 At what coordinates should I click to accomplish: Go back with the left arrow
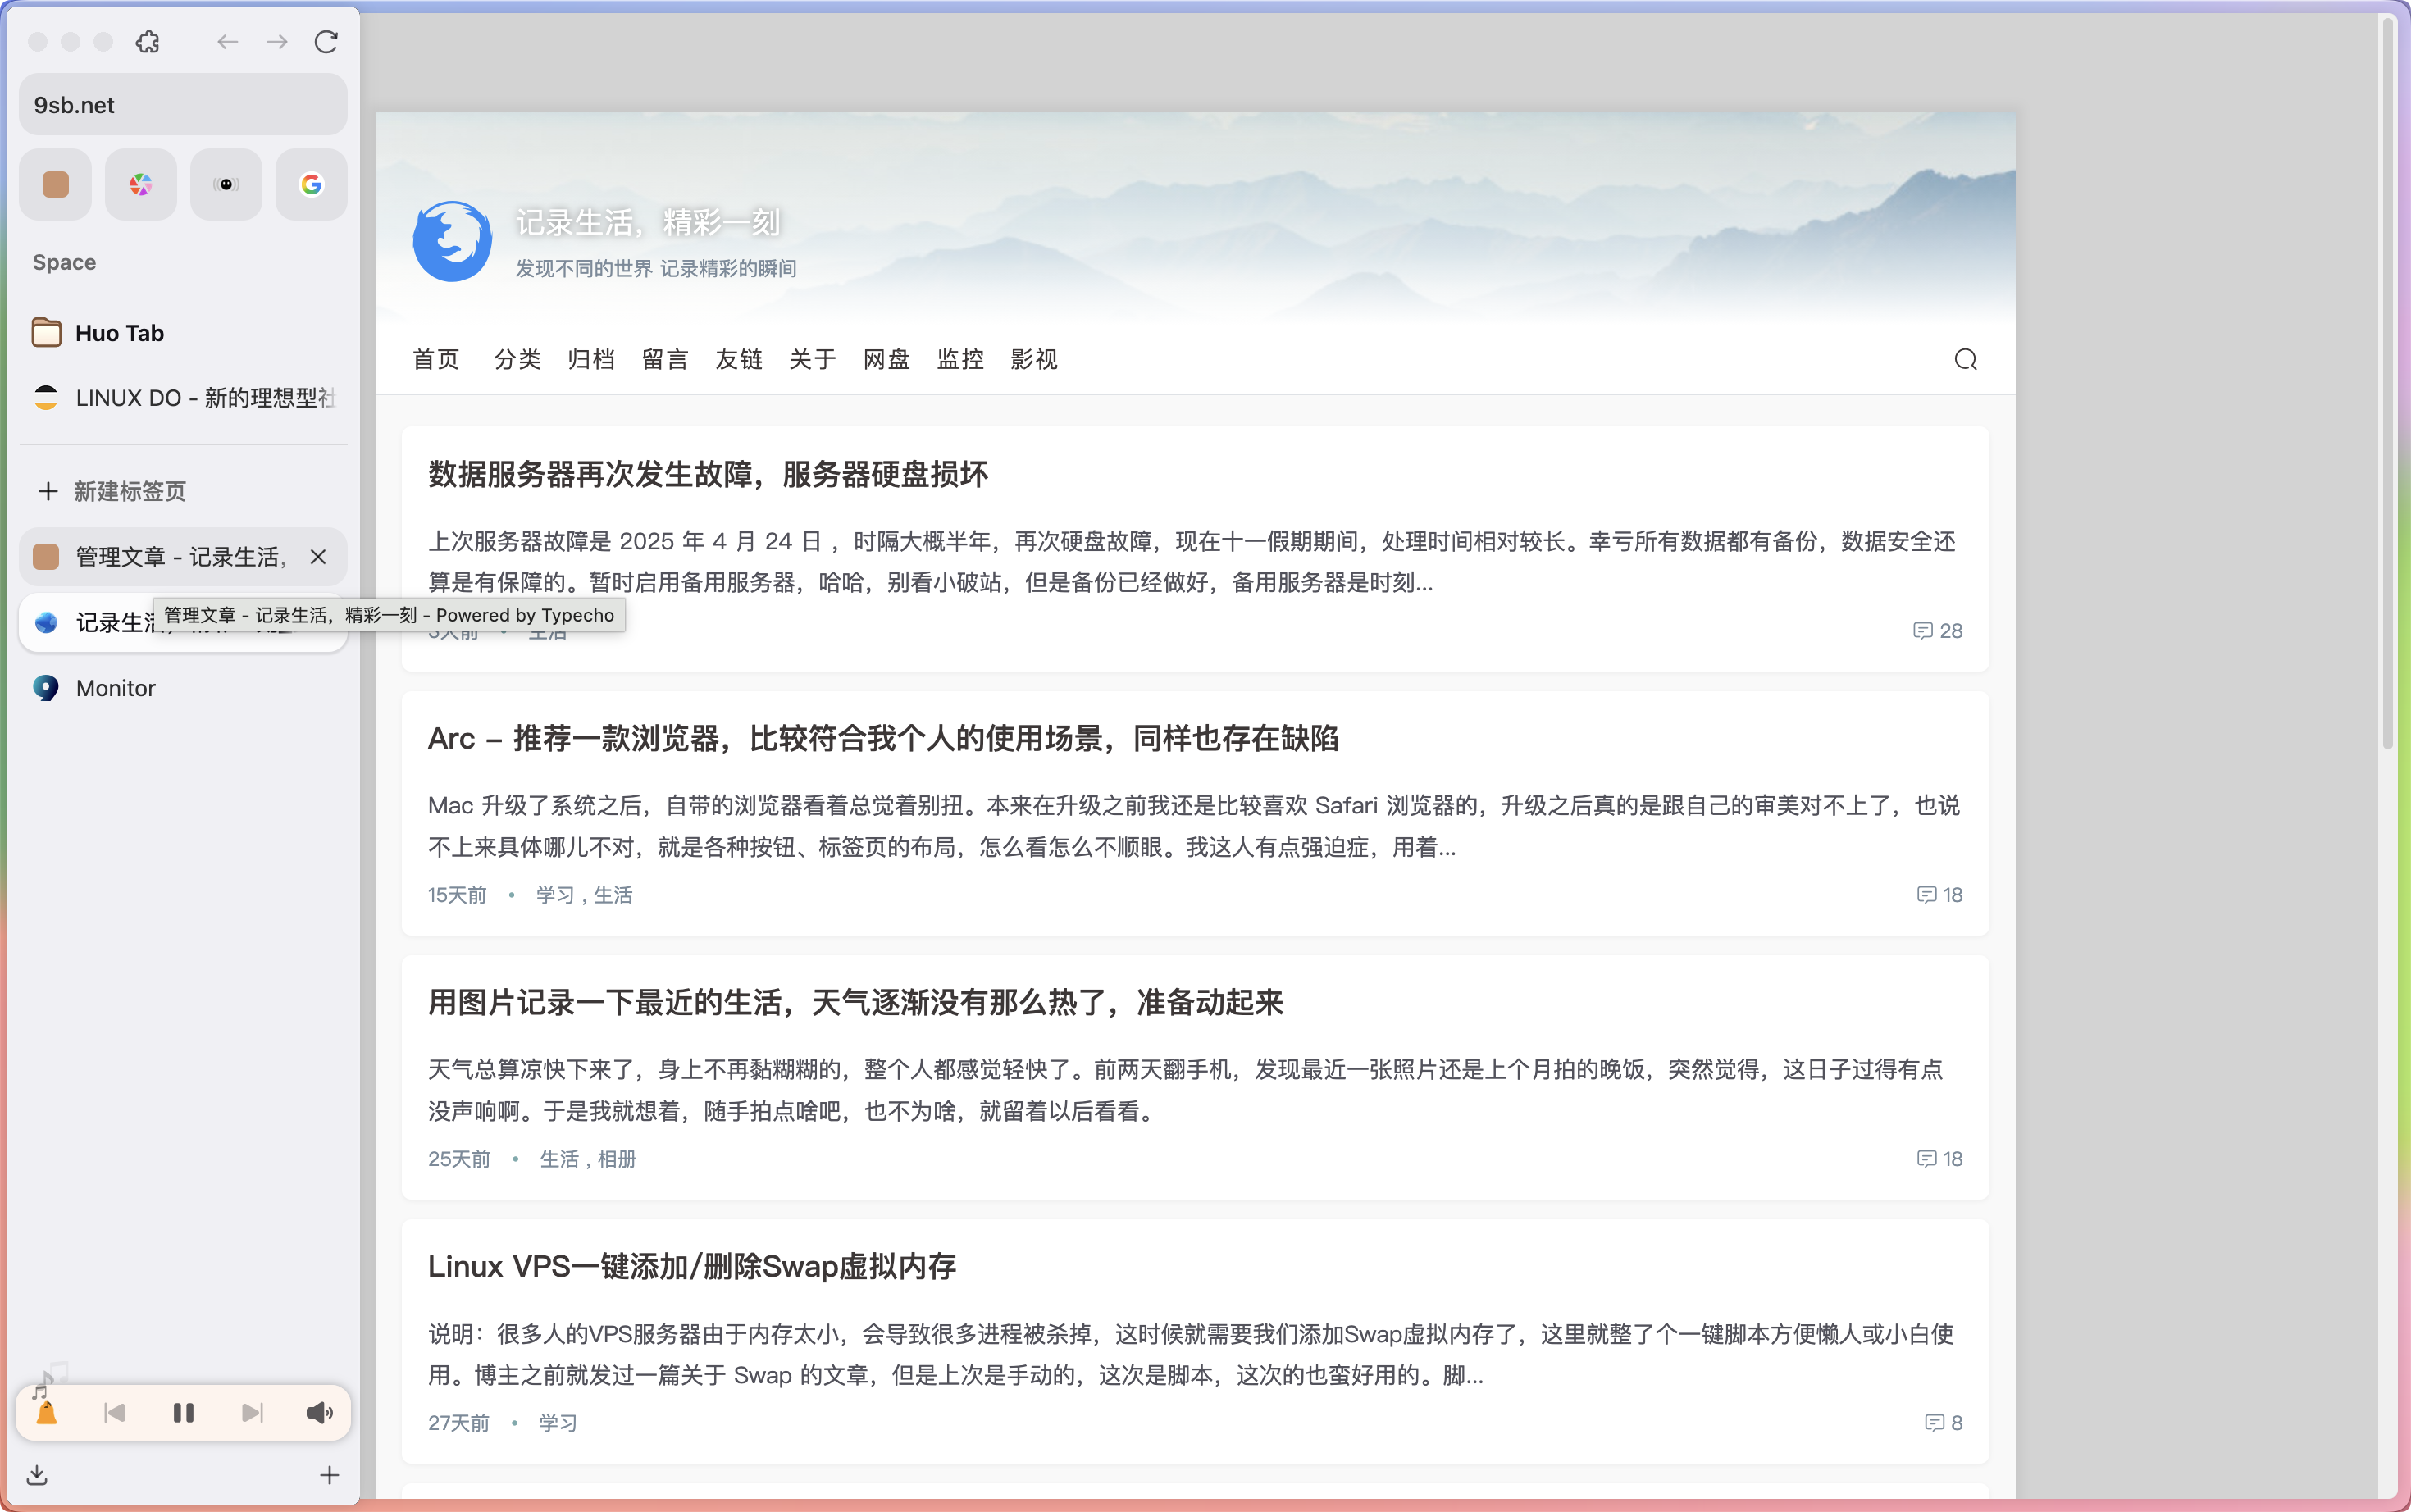point(228,42)
